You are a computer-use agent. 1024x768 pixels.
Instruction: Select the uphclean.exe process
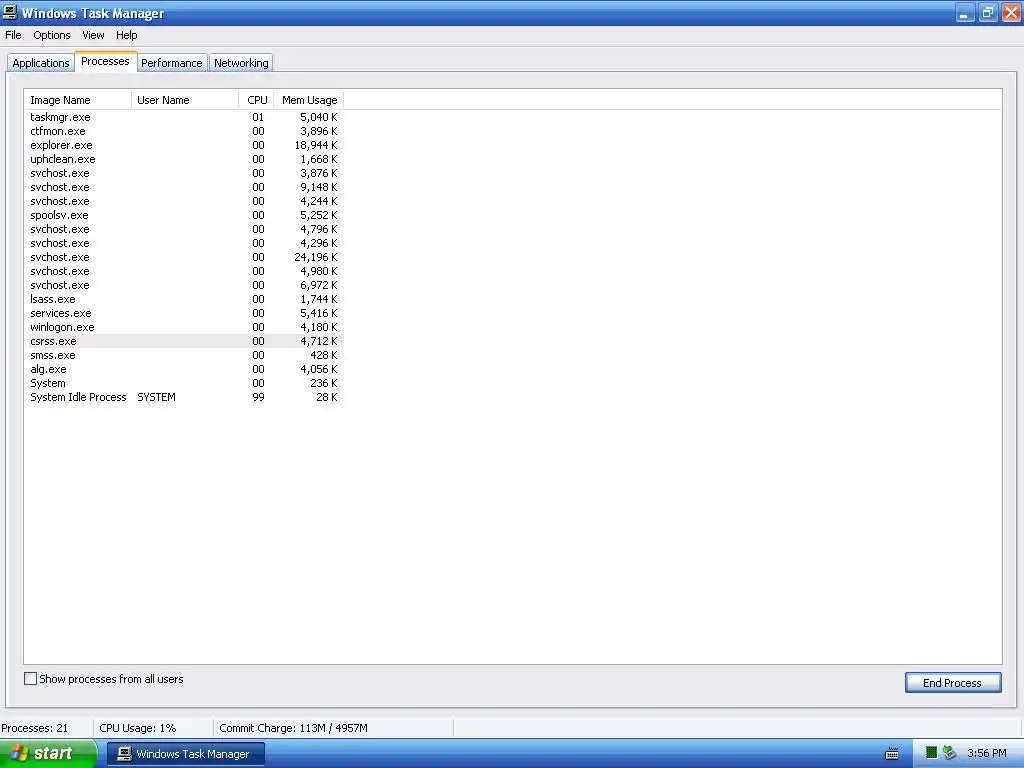184,159
